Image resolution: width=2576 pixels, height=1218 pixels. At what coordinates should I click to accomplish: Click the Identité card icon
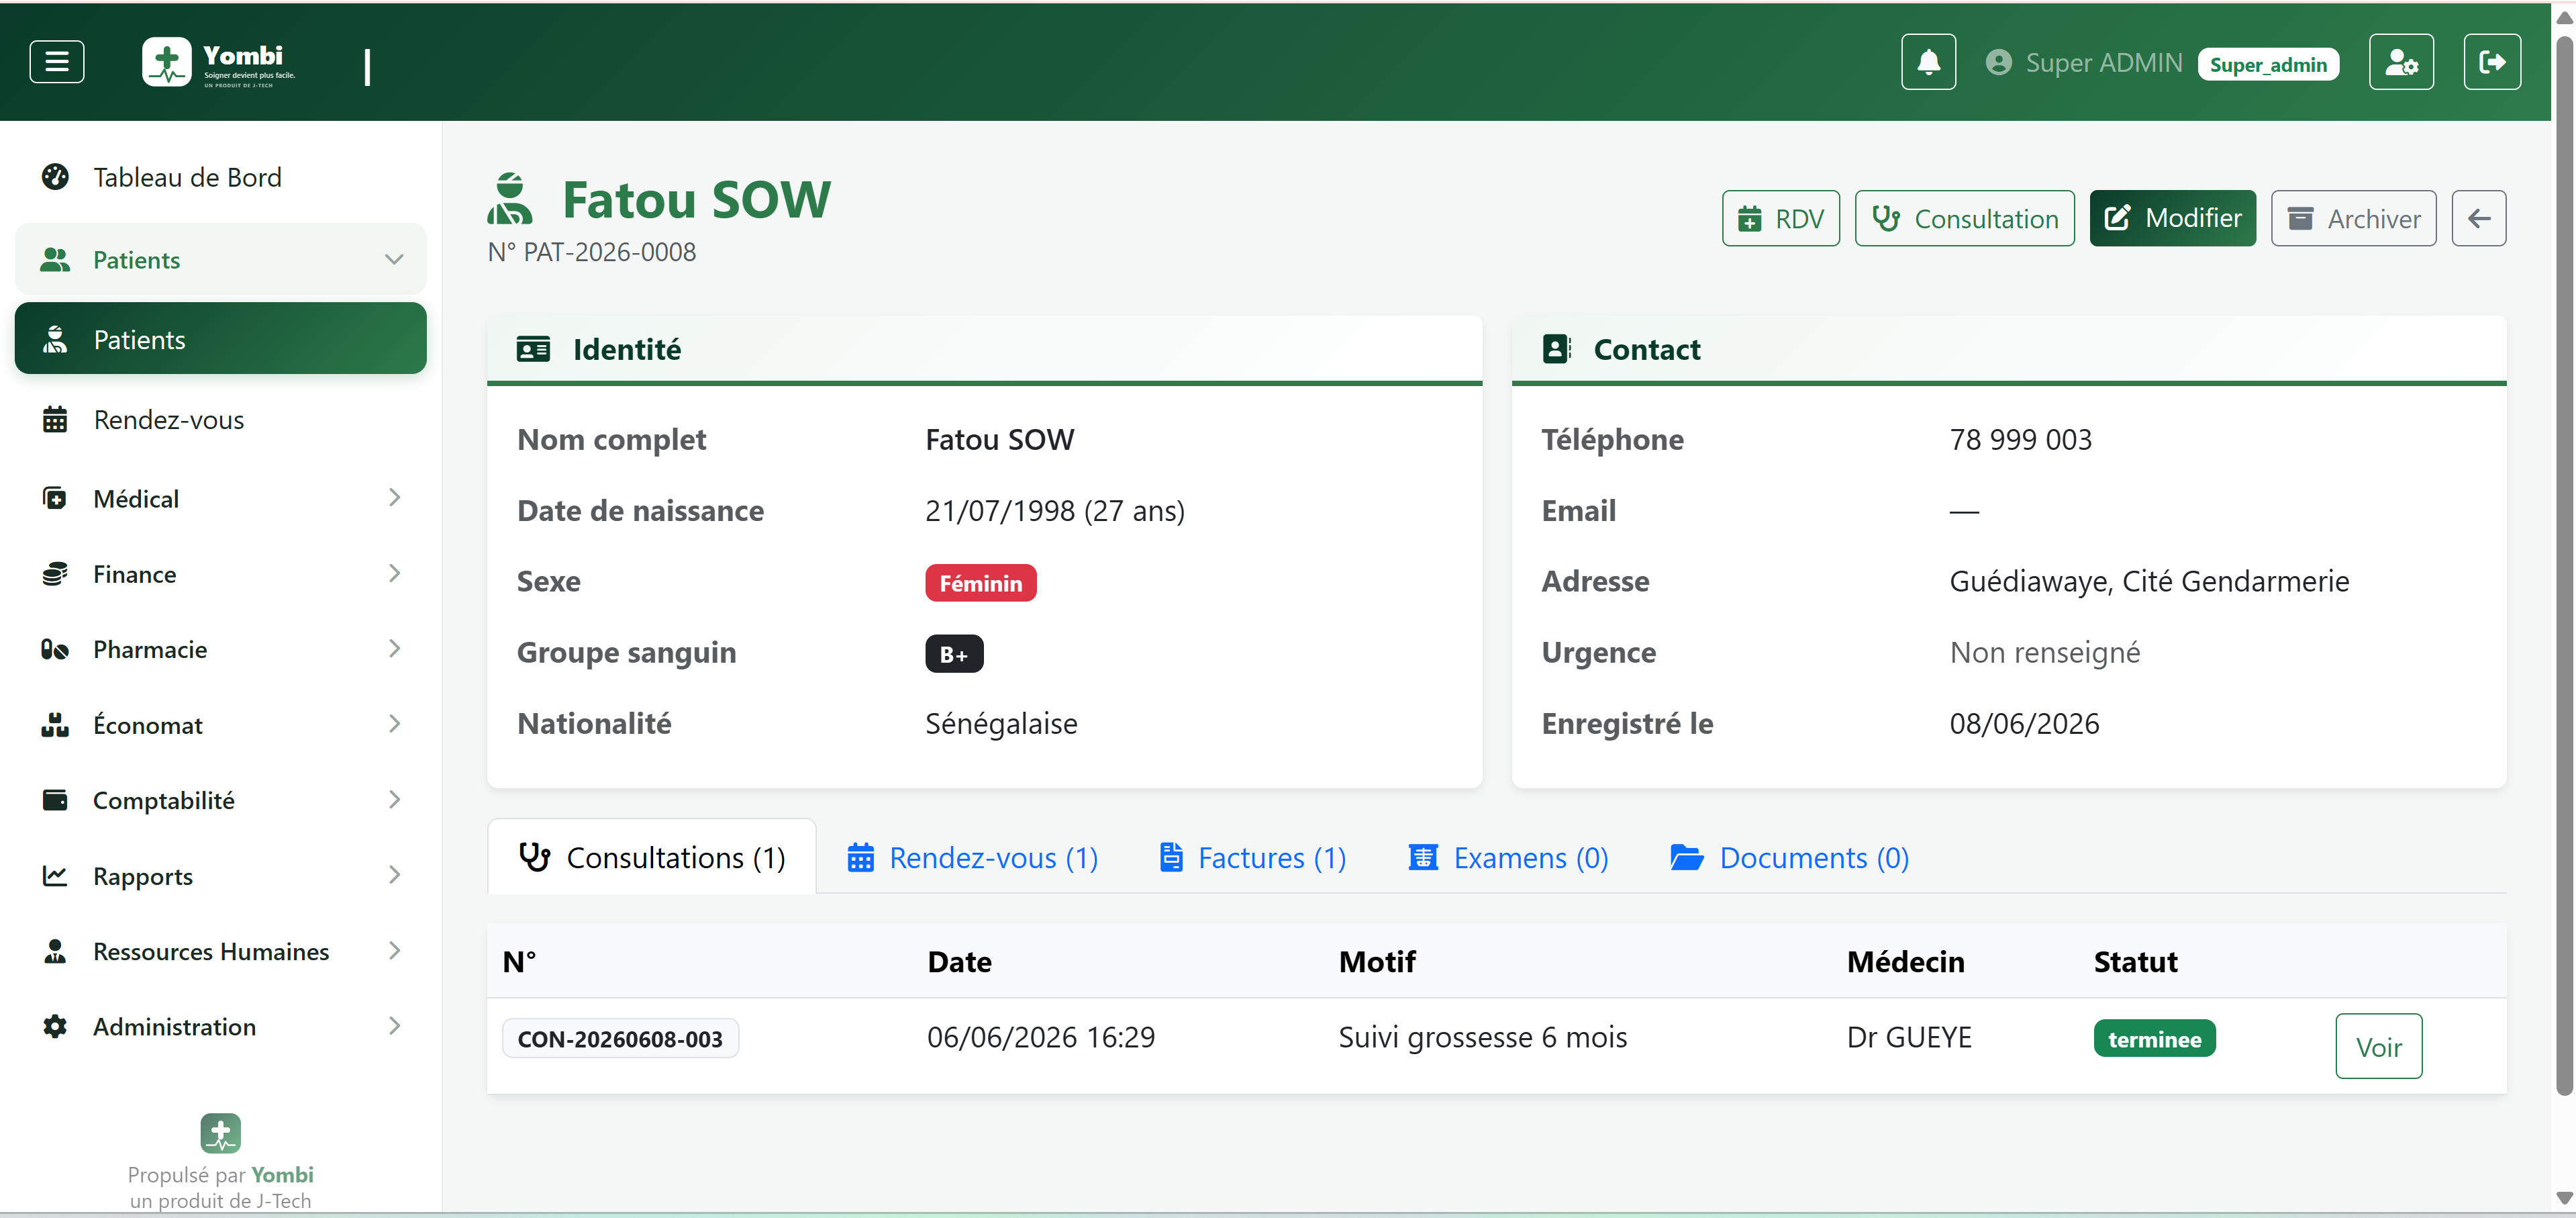click(533, 349)
